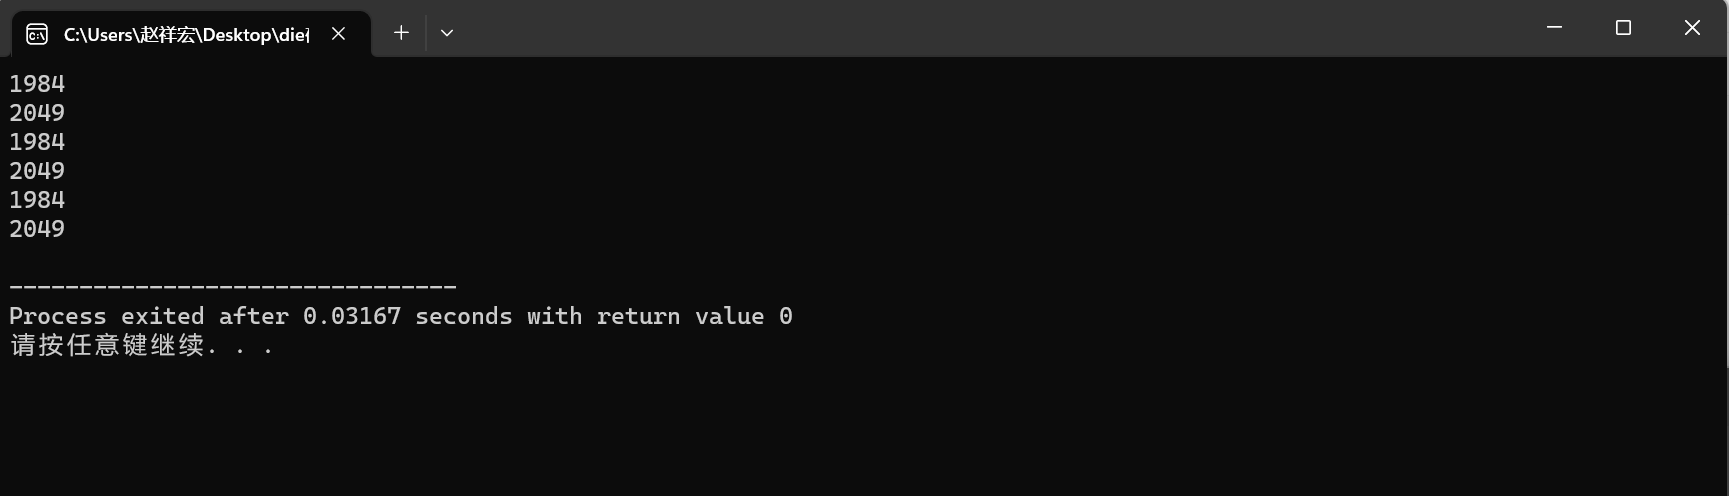Click the blank terminal area below the prompt
The image size is (1729, 496).
(800, 430)
